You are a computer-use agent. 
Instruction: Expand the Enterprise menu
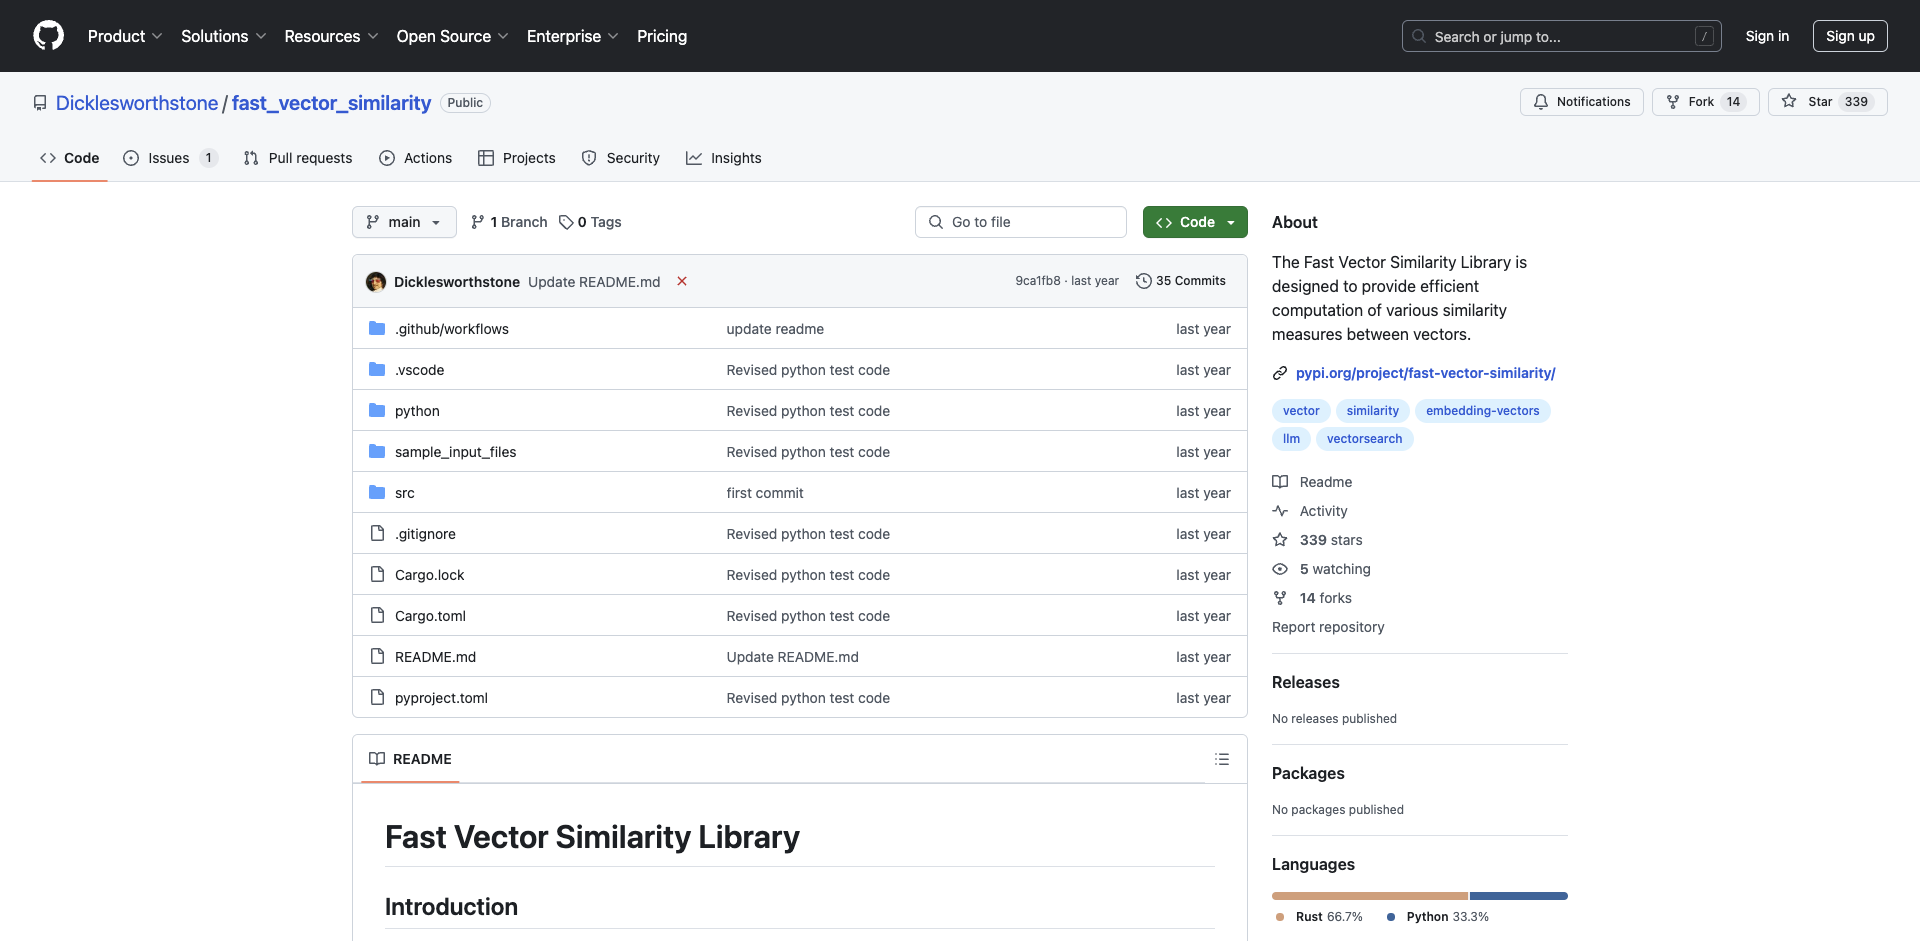572,36
